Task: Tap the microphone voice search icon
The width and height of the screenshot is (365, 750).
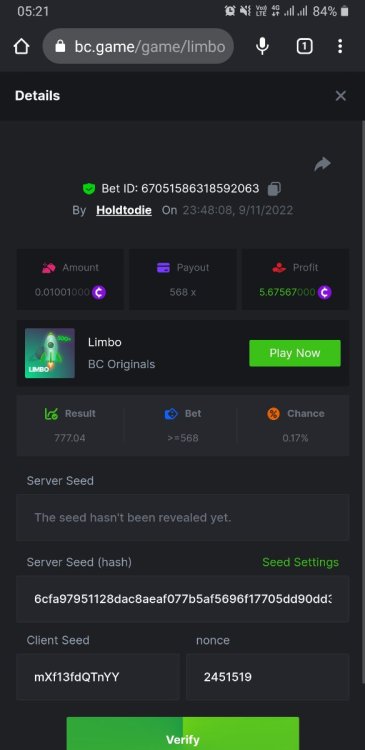Action: [x=262, y=46]
